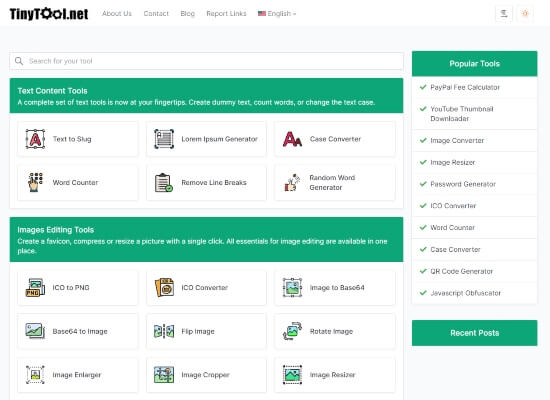This screenshot has height=400, width=550.
Task: Open the About Us menu item
Action: pos(117,14)
